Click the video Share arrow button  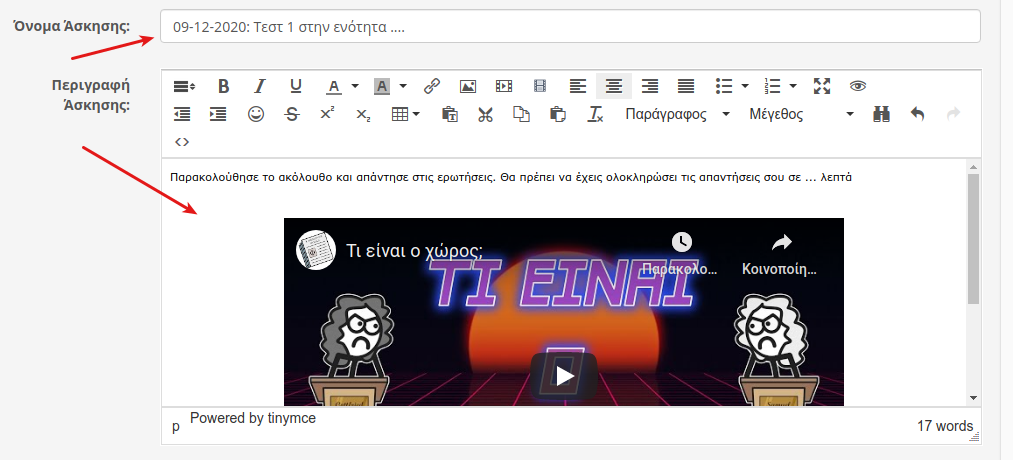[x=782, y=242]
